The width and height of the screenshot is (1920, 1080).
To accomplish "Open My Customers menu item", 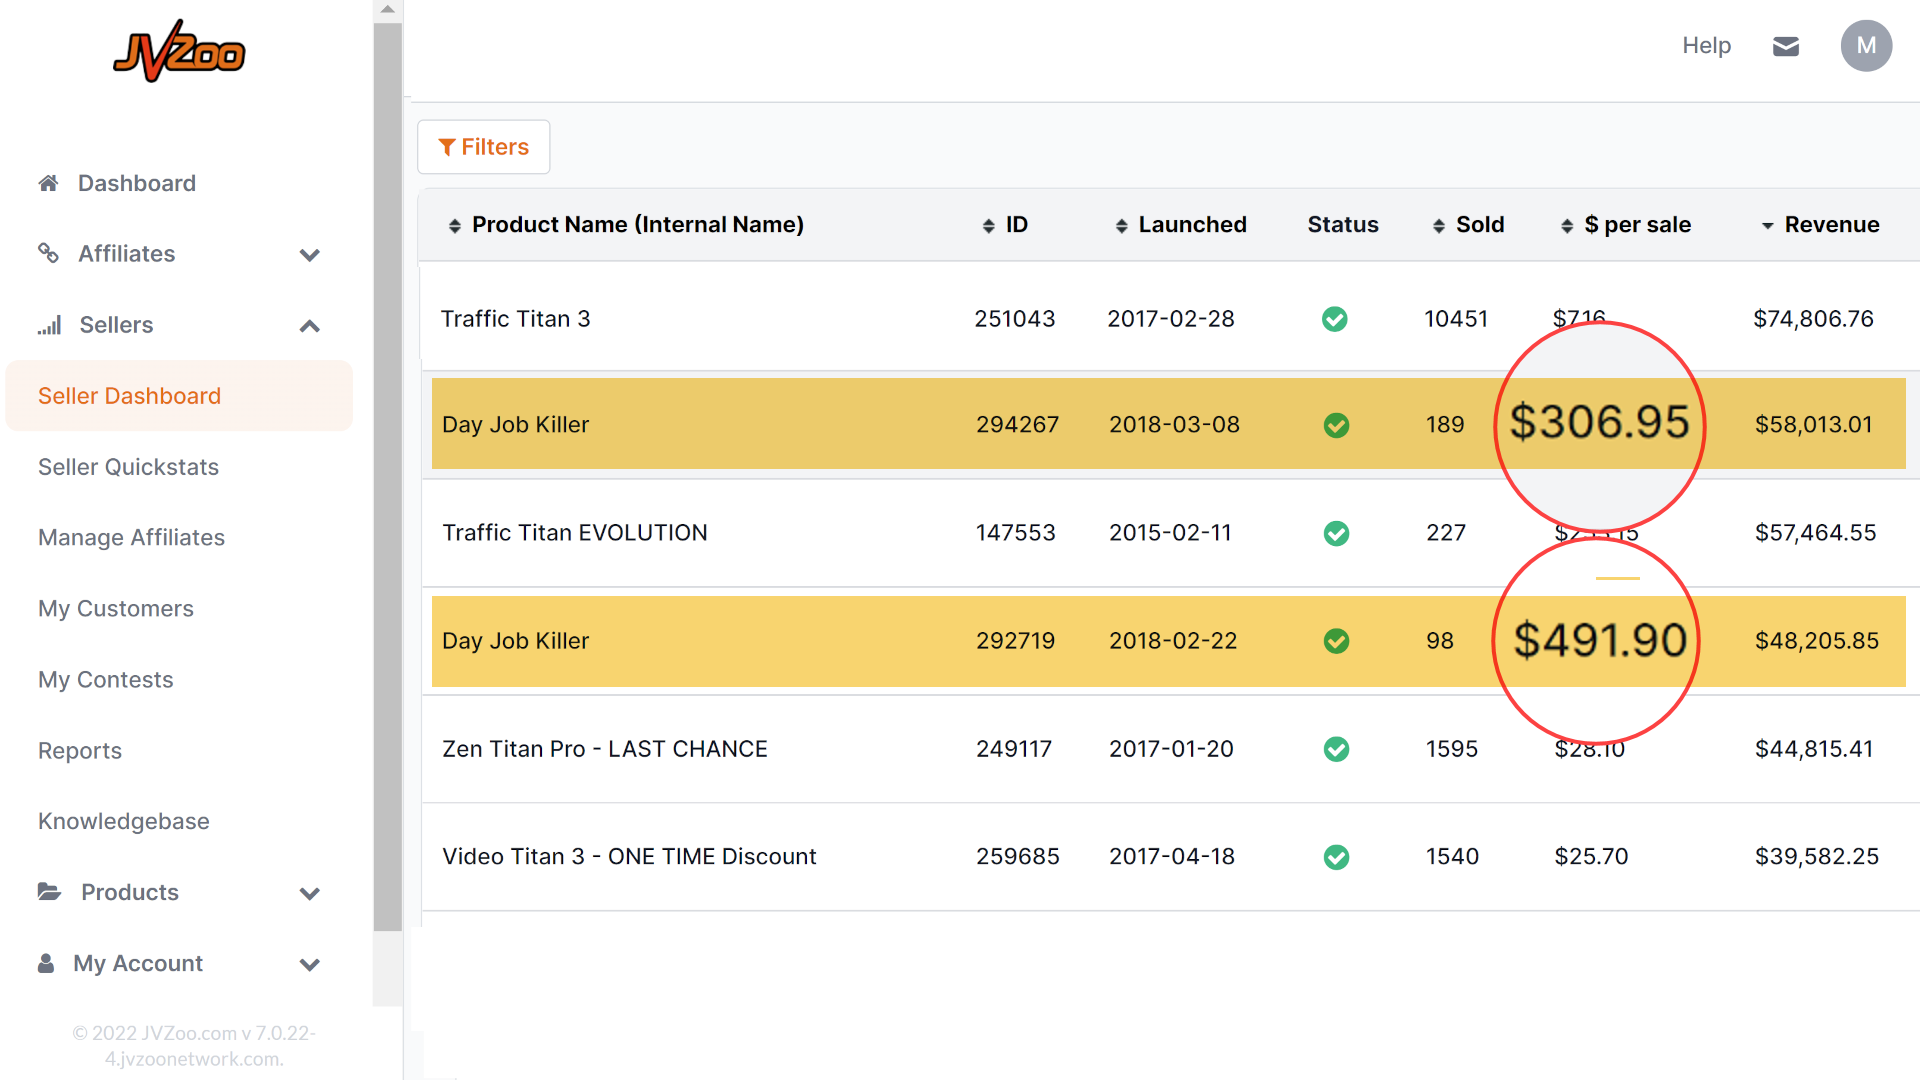I will pos(116,609).
